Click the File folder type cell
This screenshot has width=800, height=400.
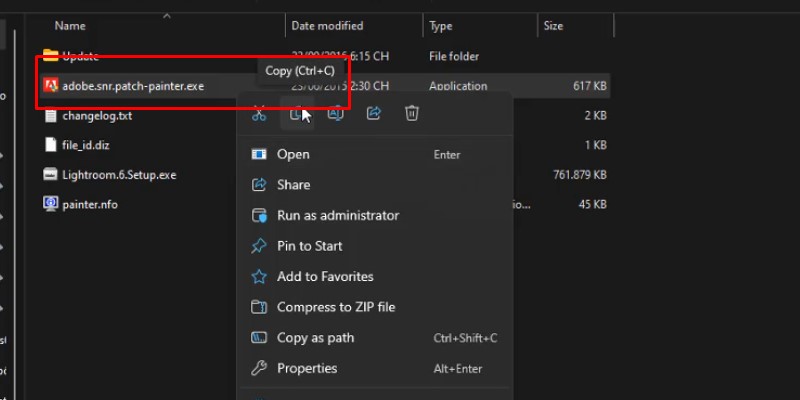454,56
